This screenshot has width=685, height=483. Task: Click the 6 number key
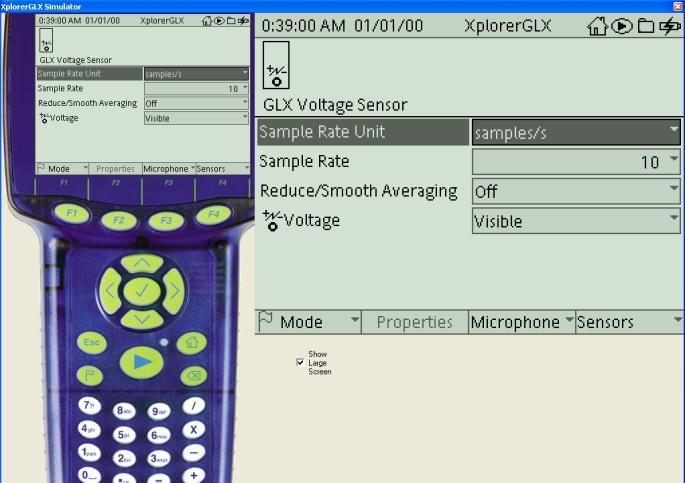tap(159, 435)
